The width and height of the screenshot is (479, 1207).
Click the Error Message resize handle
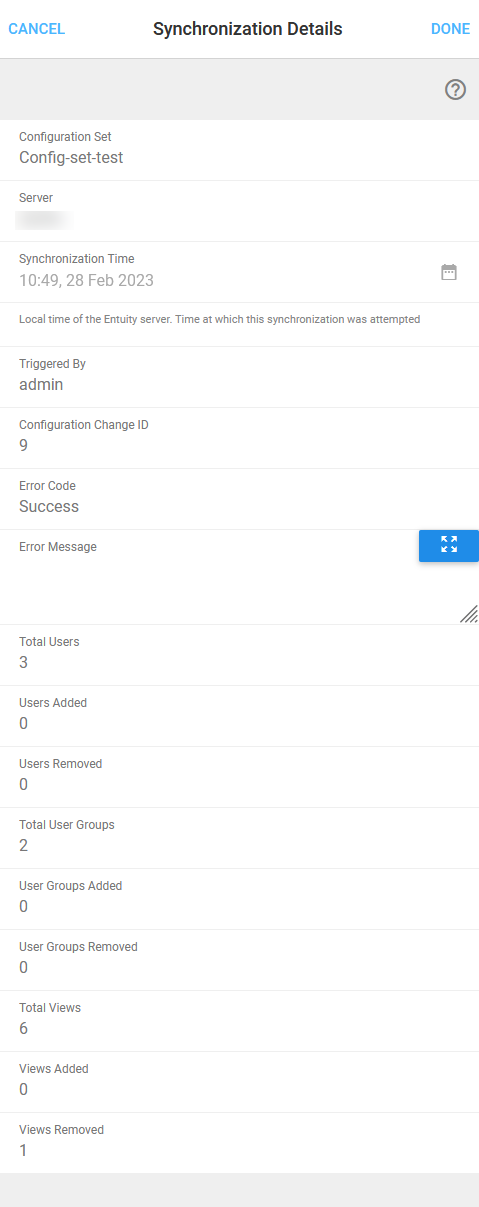[468, 614]
